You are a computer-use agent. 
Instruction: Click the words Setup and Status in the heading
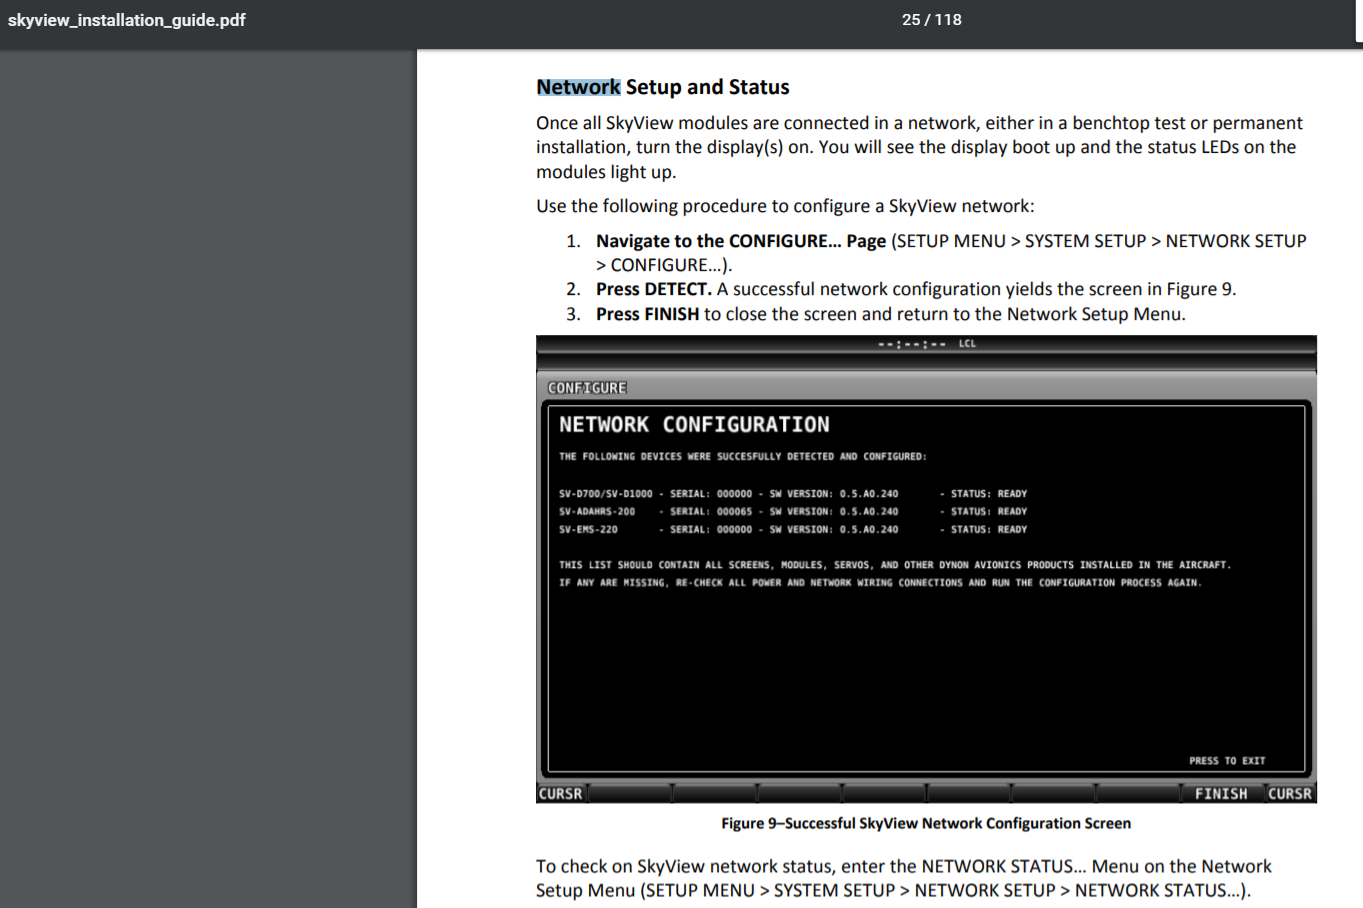coord(707,87)
